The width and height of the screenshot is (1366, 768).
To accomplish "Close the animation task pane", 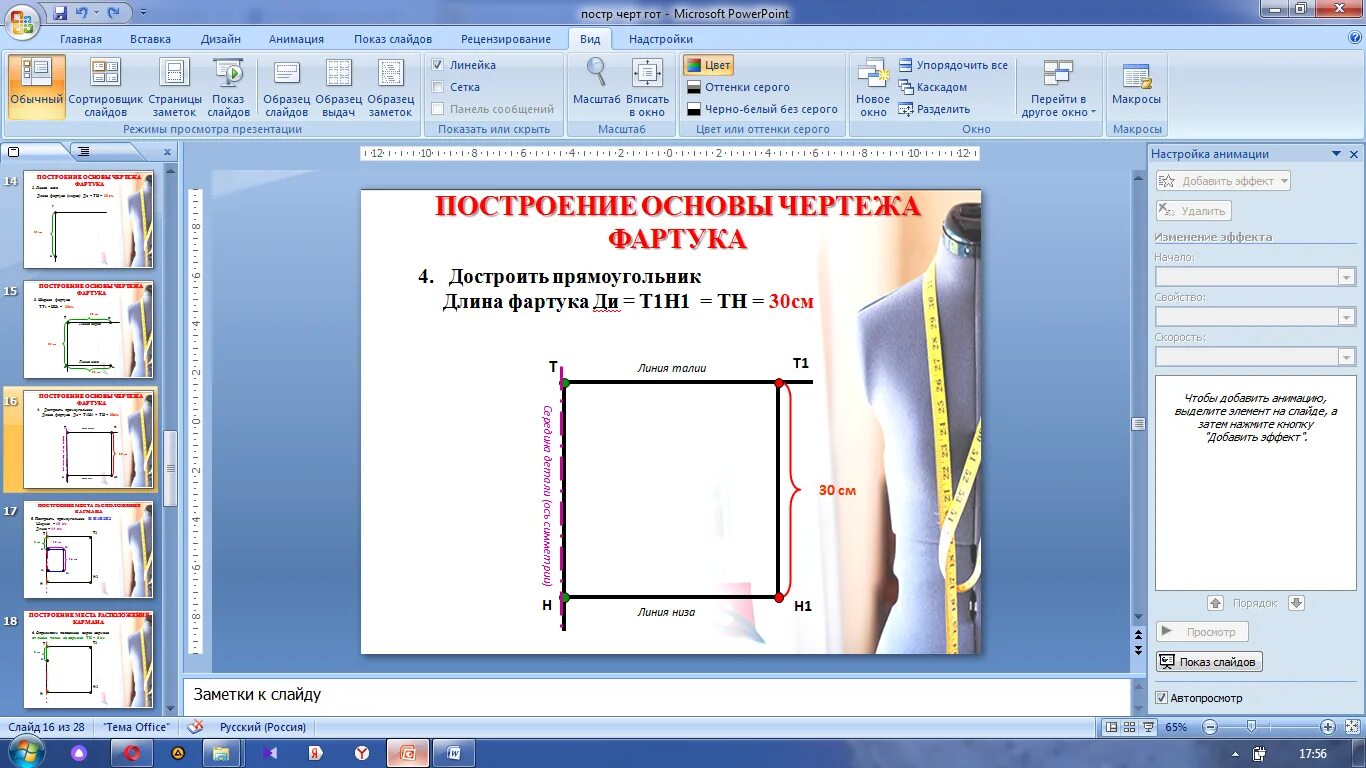I will coord(1354,154).
